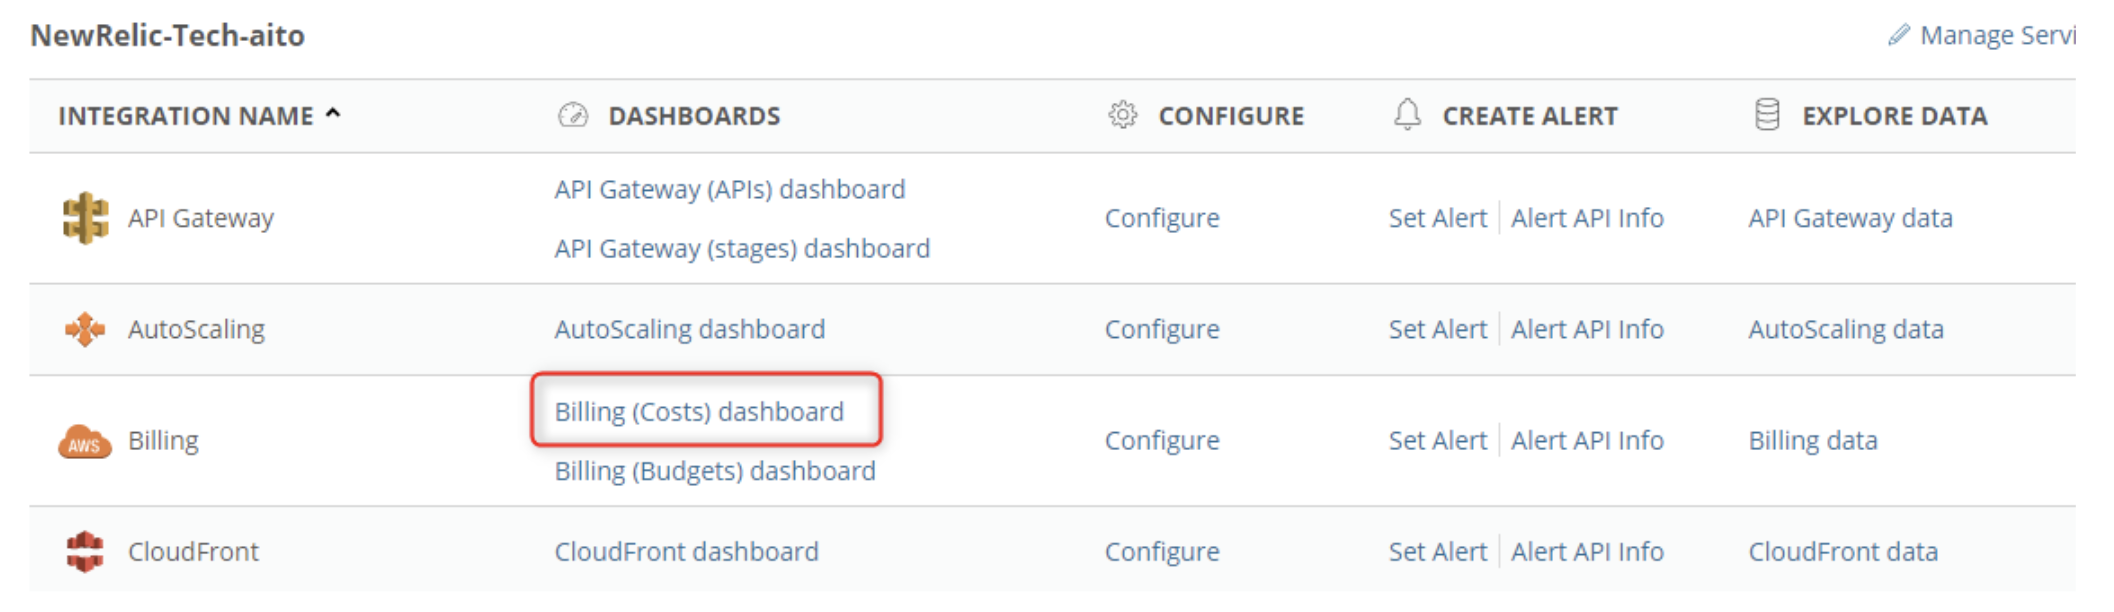
Task: Toggle sort arrow next to Integration Name
Action: point(333,115)
